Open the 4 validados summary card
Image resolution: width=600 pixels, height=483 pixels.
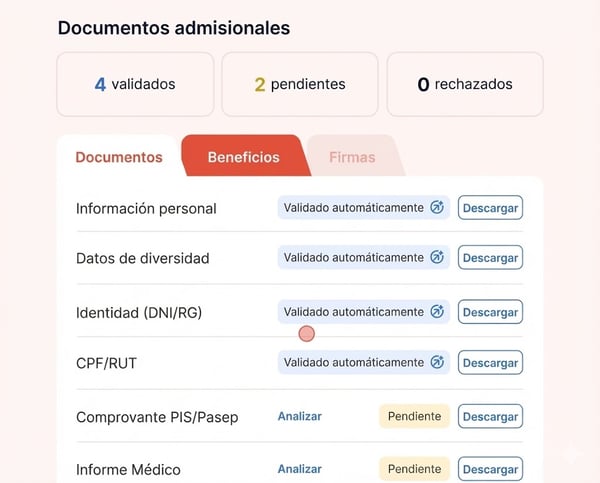(x=135, y=85)
